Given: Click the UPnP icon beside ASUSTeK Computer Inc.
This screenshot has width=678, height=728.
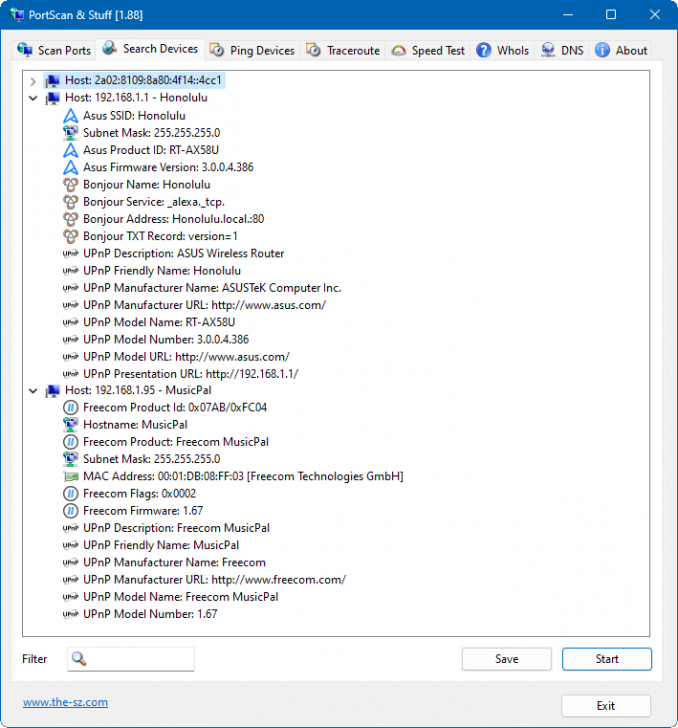Looking at the screenshot, I should click(x=70, y=288).
